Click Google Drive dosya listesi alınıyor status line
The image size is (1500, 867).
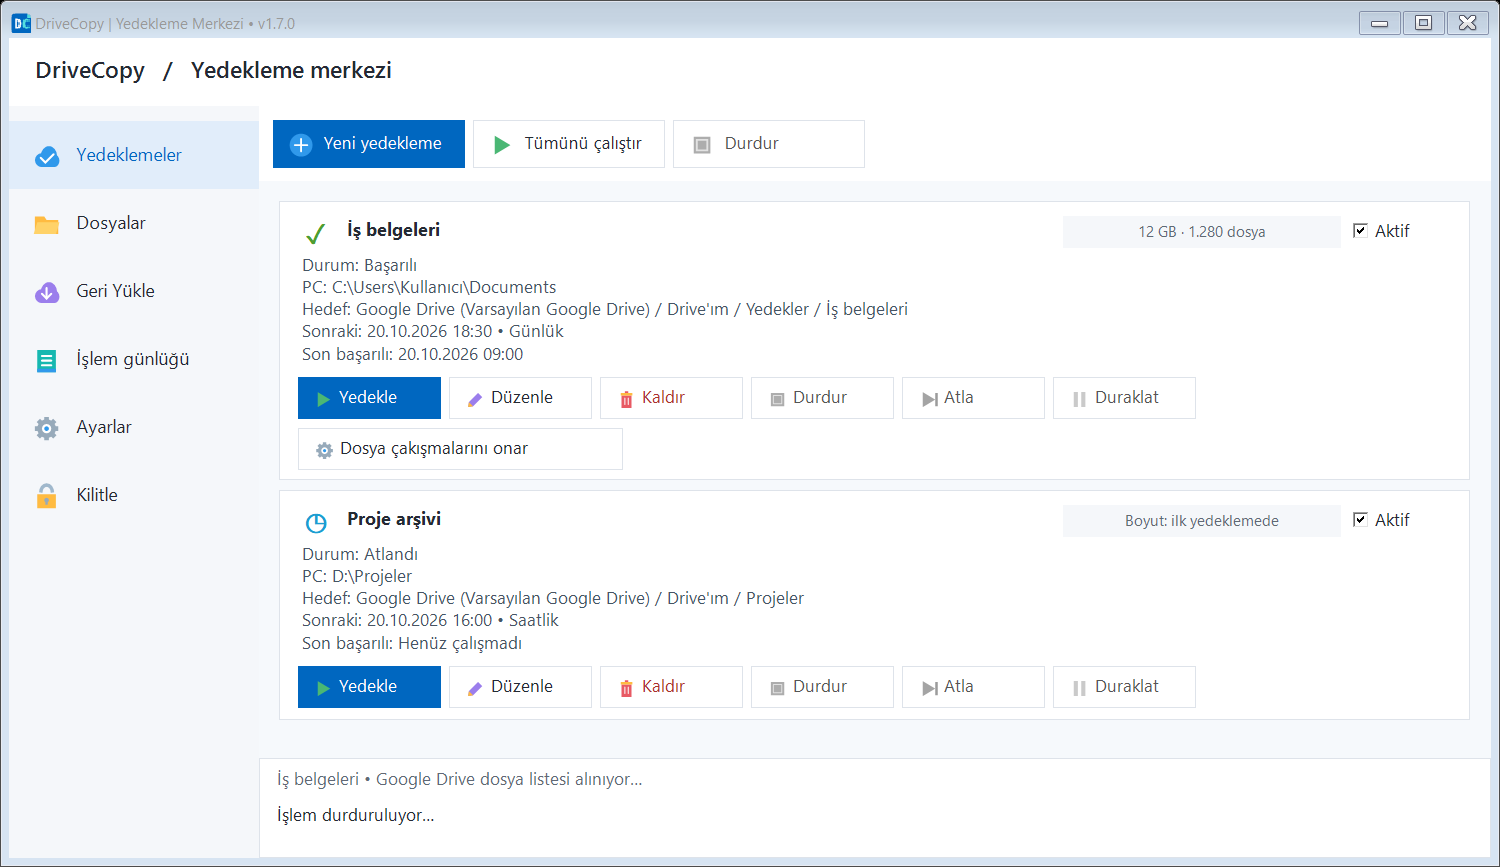(460, 780)
